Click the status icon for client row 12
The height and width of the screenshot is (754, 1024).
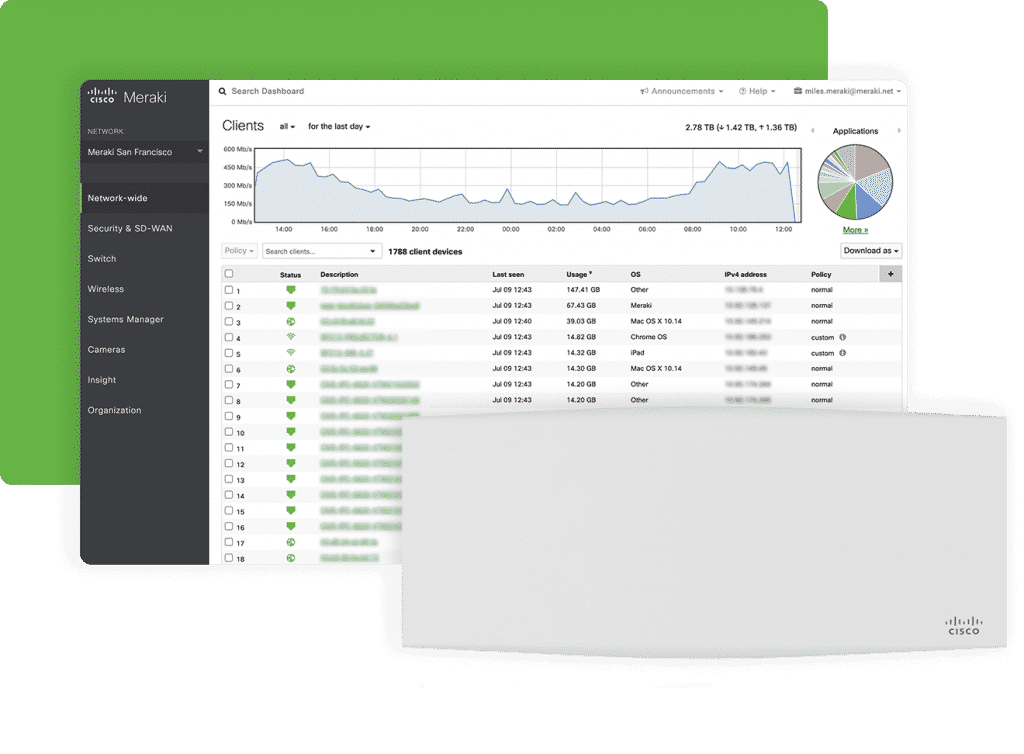[x=291, y=463]
